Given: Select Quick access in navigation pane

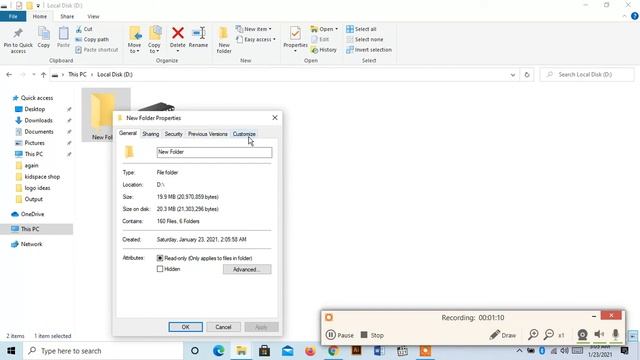Looking at the screenshot, I should click(x=37, y=98).
